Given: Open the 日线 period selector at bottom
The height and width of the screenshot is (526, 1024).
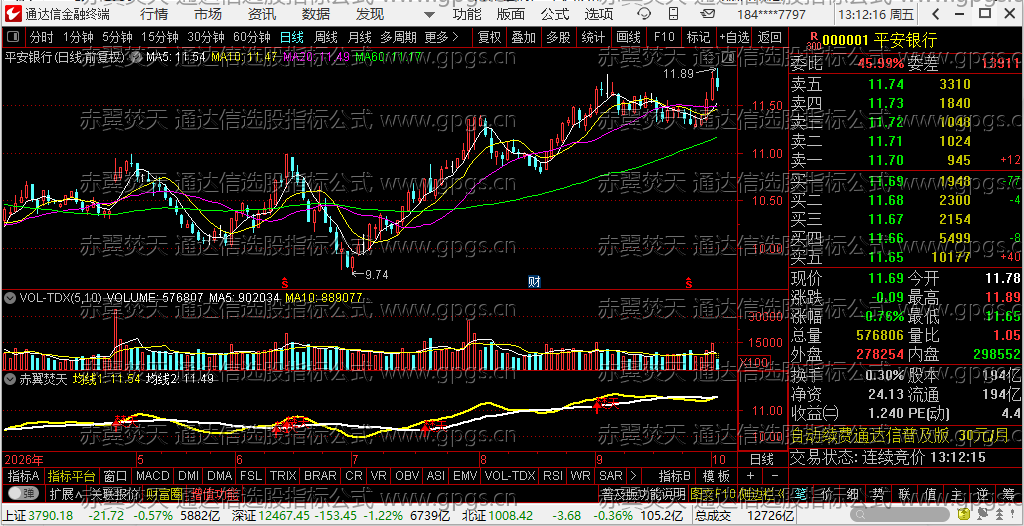Looking at the screenshot, I should 761,459.
